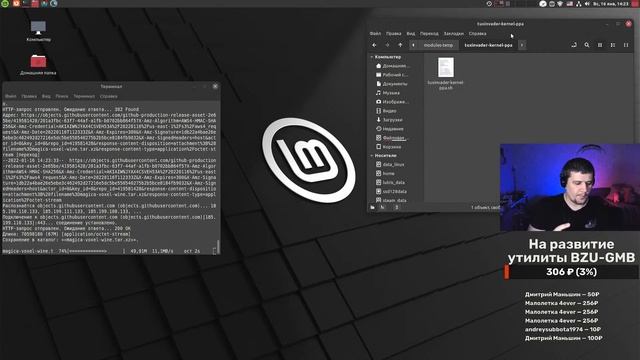Open the Telegram tray icon

coord(543,4)
